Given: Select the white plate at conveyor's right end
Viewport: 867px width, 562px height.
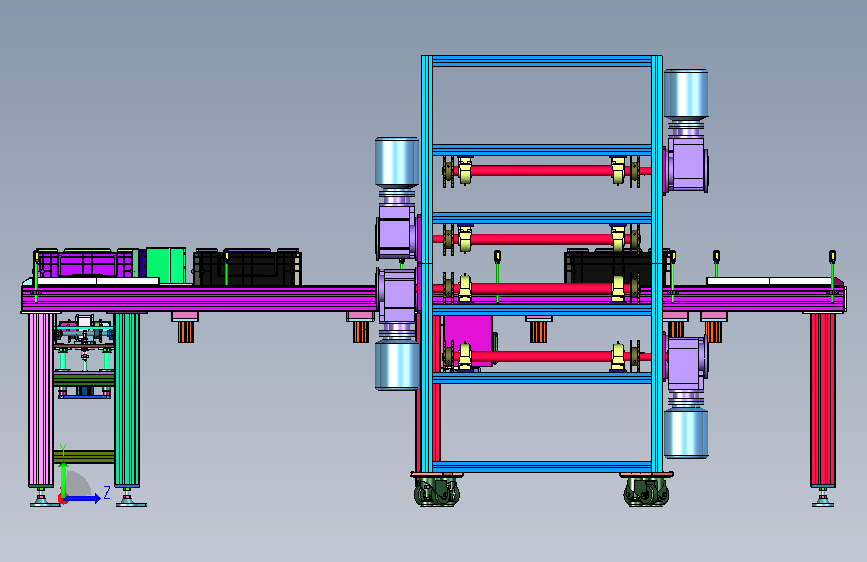Looking at the screenshot, I should click(770, 281).
